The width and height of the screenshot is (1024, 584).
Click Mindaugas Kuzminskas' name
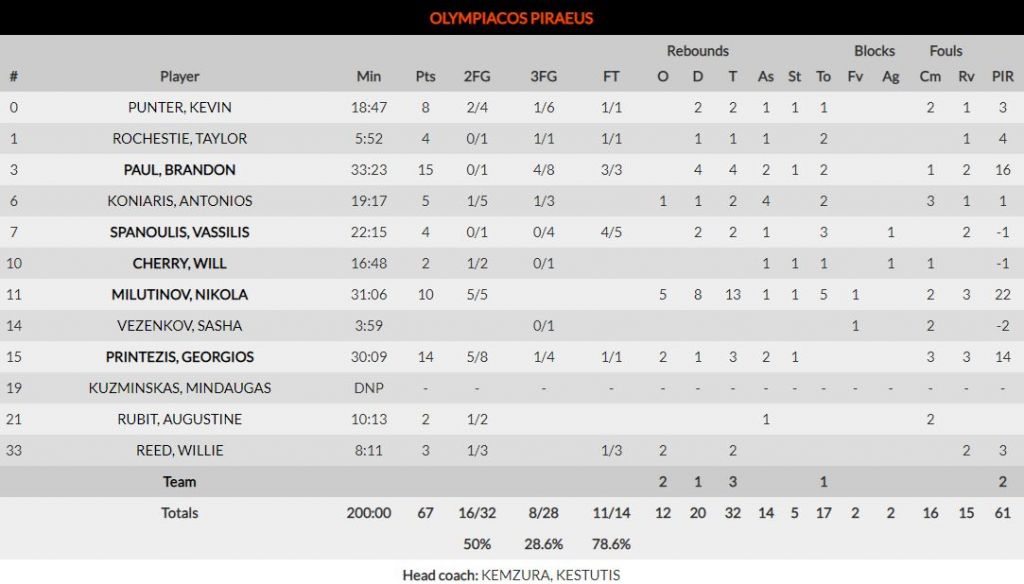180,388
